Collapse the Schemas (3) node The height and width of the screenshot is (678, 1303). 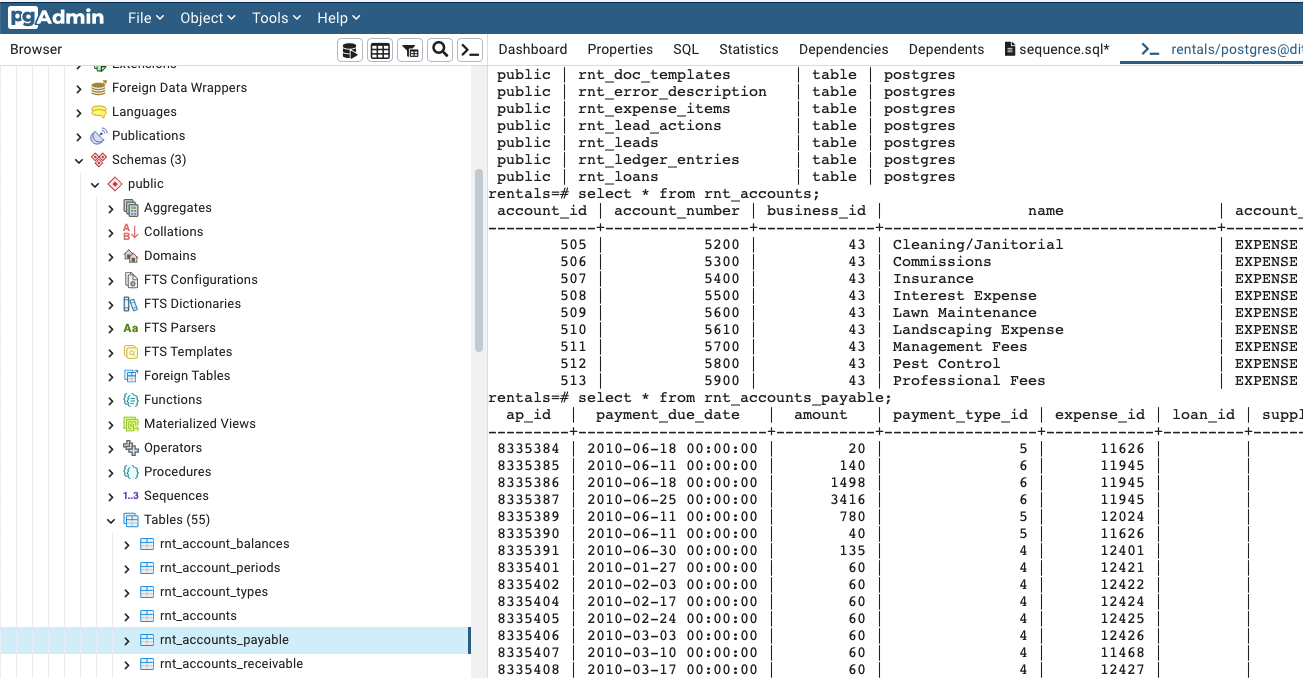[x=79, y=160]
